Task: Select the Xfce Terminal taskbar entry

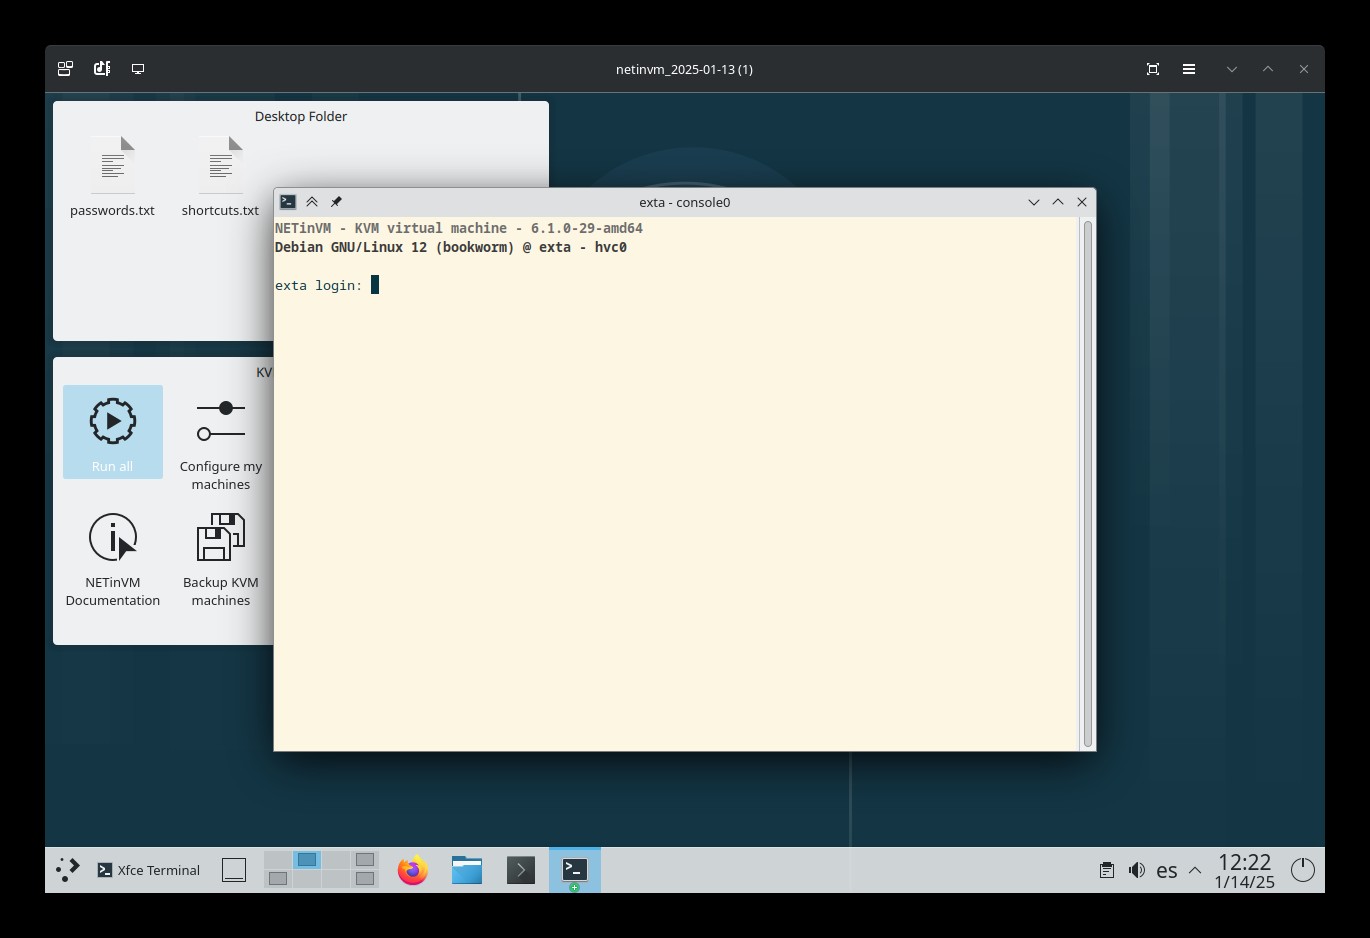Action: [x=148, y=870]
